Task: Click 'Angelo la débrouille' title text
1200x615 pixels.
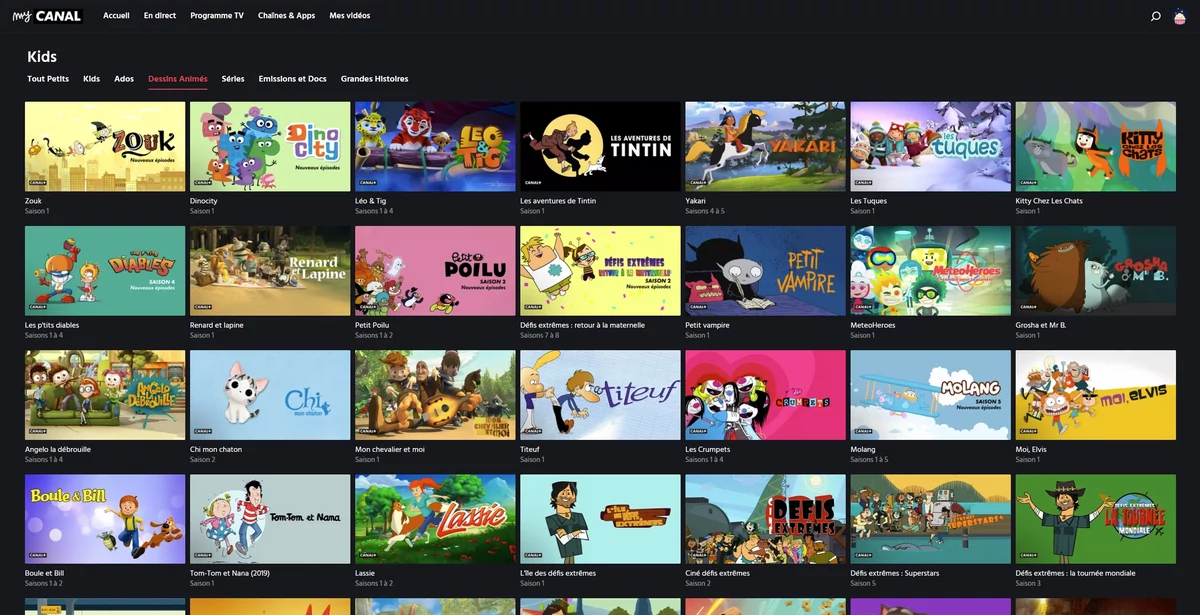Action: (58, 450)
